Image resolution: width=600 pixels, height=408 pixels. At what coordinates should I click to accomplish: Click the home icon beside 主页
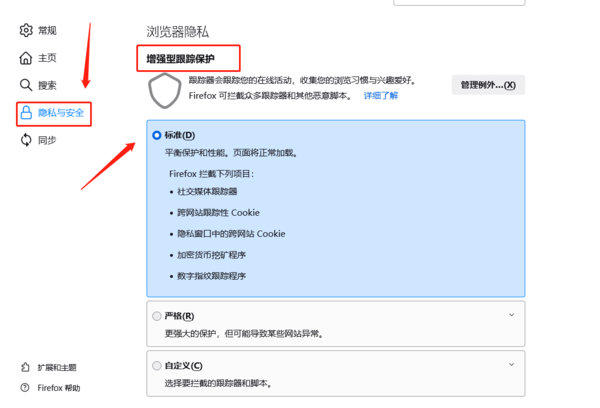(x=26, y=58)
